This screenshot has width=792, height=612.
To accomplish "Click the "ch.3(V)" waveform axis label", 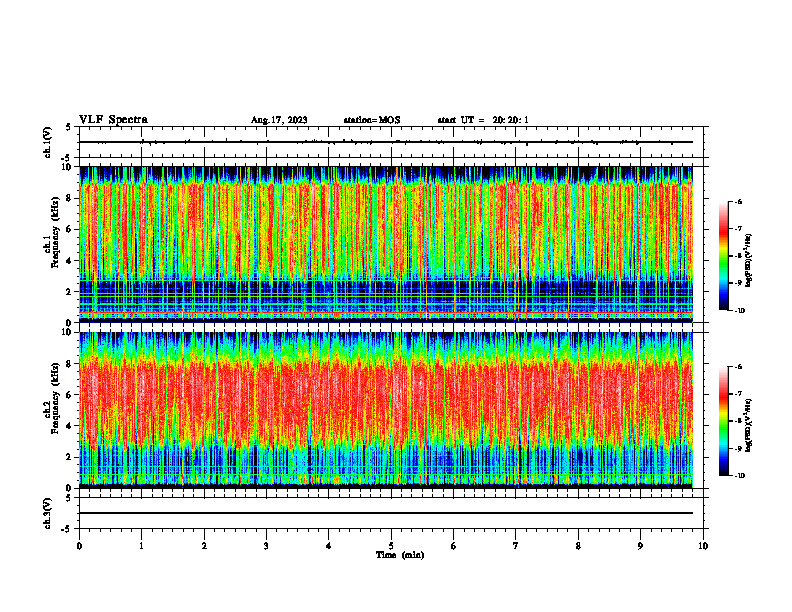I will point(48,513).
